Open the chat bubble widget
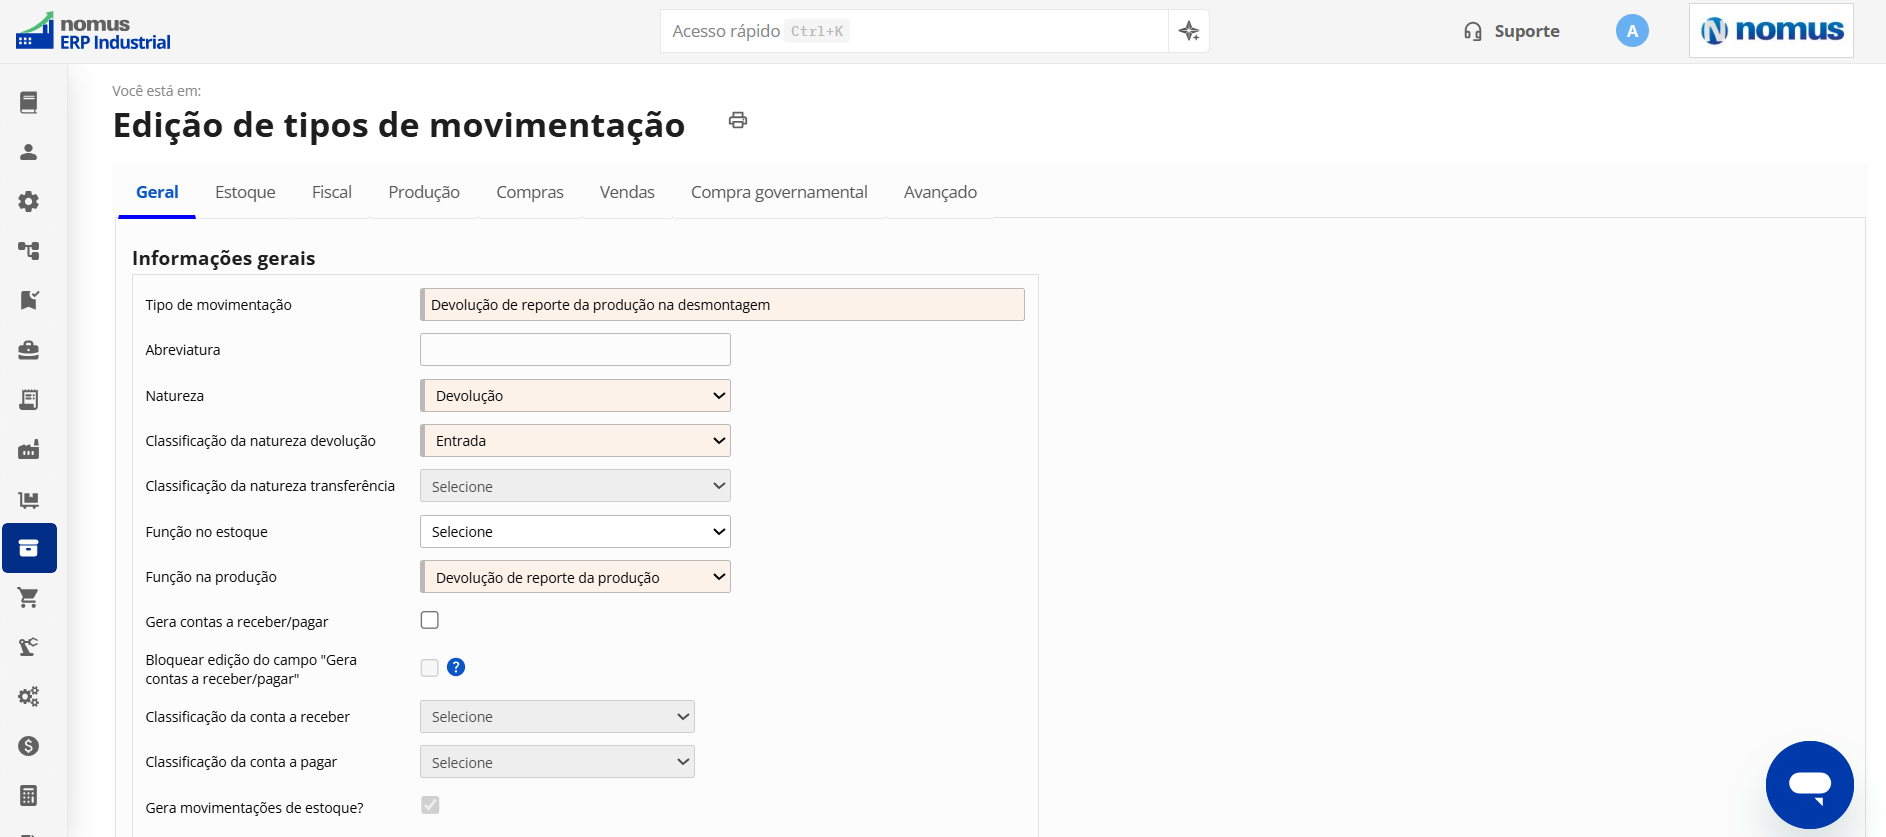Viewport: 1886px width, 837px height. point(1809,784)
